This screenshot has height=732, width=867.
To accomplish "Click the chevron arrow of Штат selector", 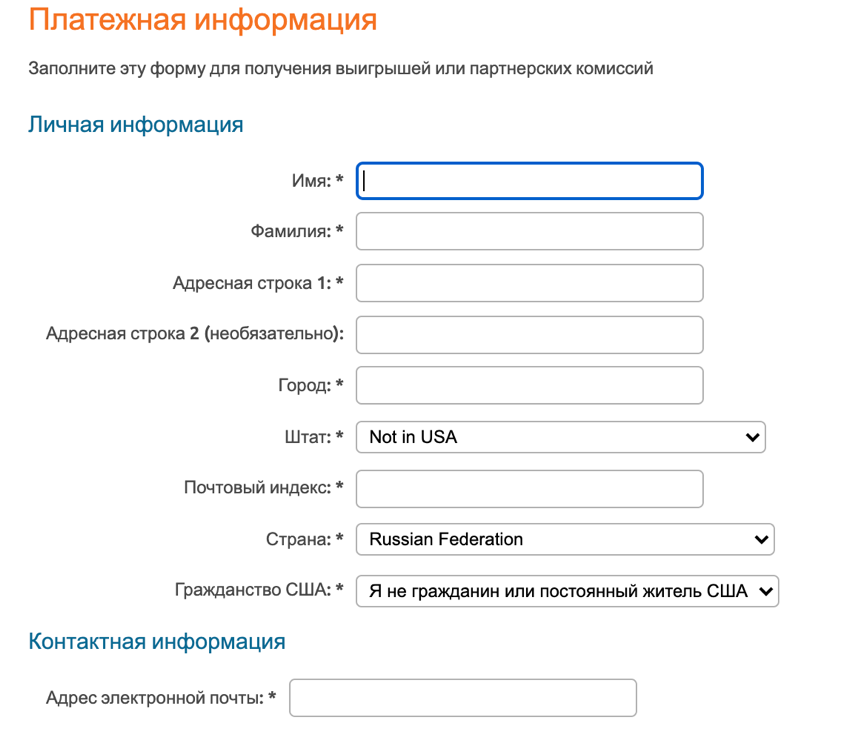I will pos(752,437).
